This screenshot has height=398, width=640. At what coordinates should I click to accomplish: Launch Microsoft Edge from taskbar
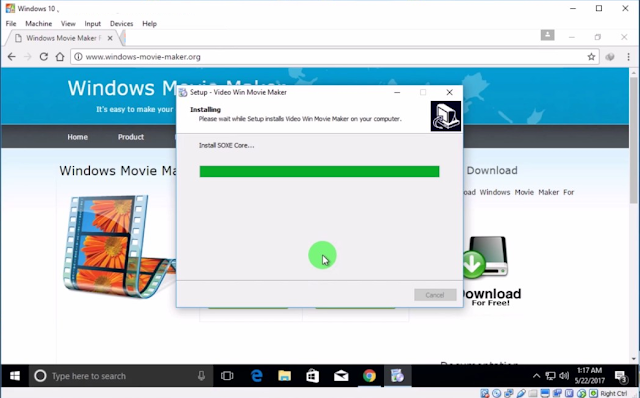(256, 376)
